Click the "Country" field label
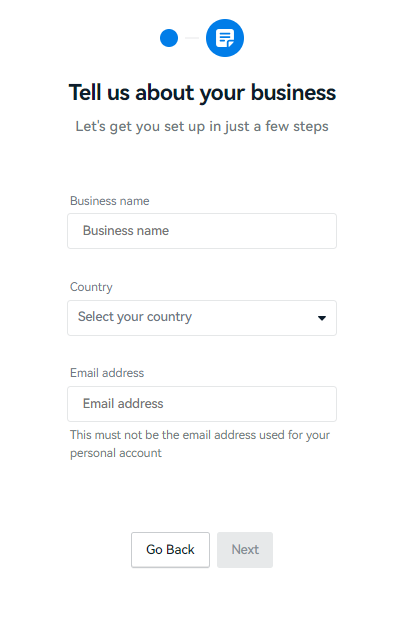Screen dimensions: 403x618 (x=91, y=287)
